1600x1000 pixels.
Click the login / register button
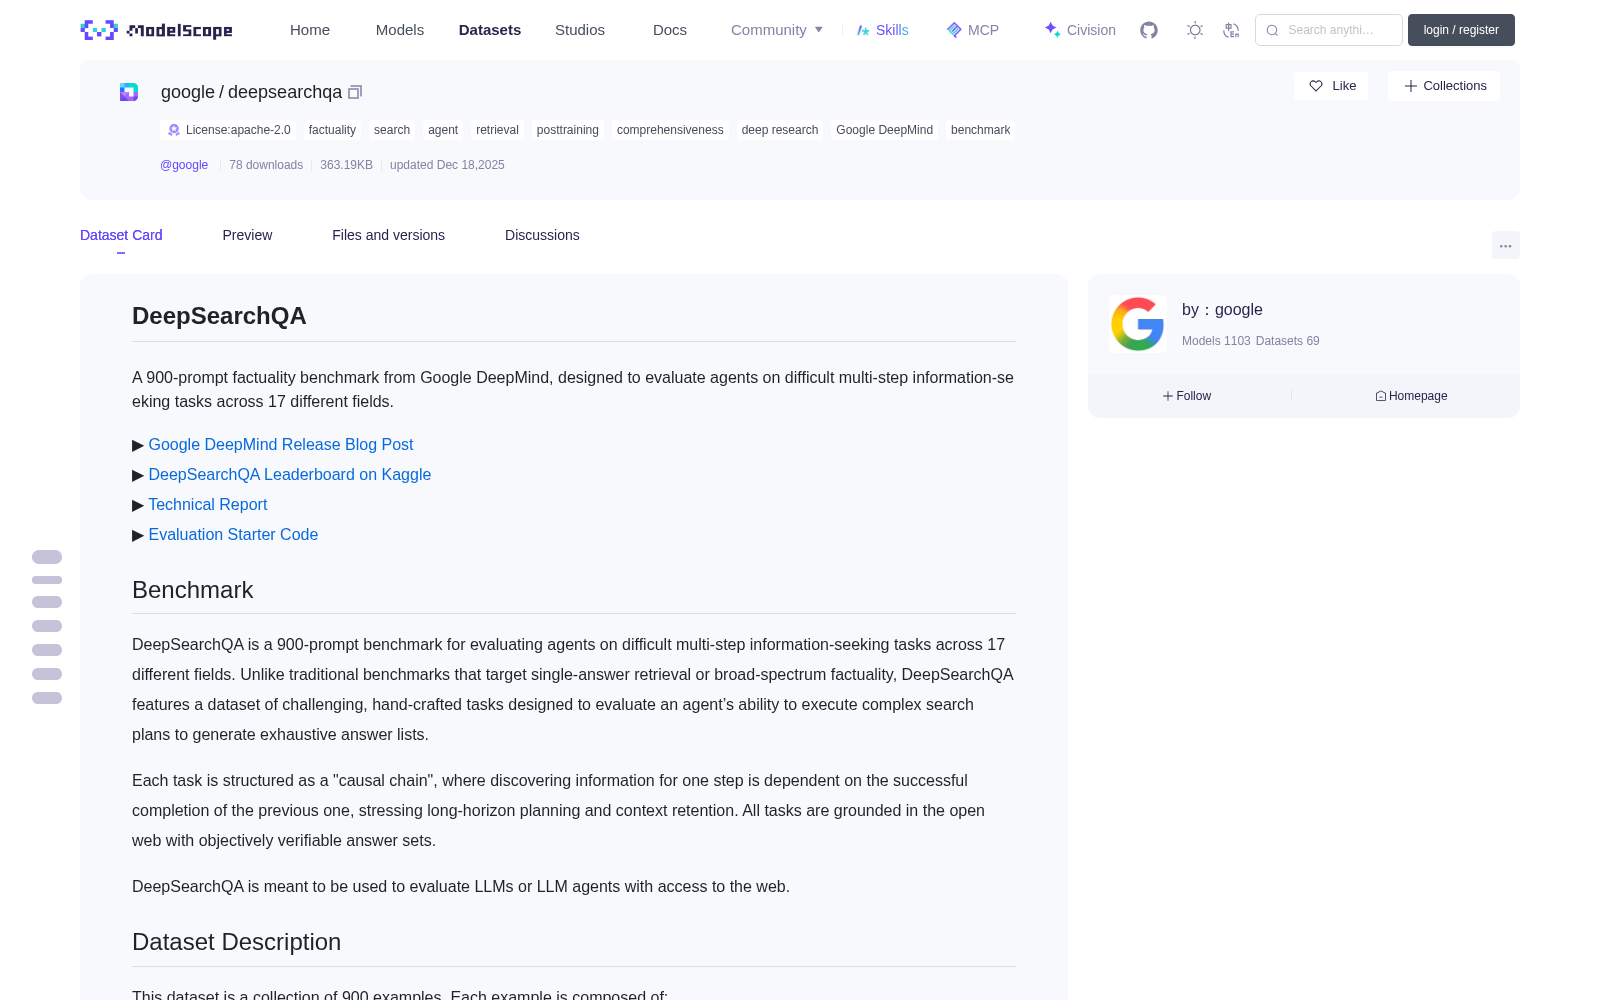(x=1461, y=30)
